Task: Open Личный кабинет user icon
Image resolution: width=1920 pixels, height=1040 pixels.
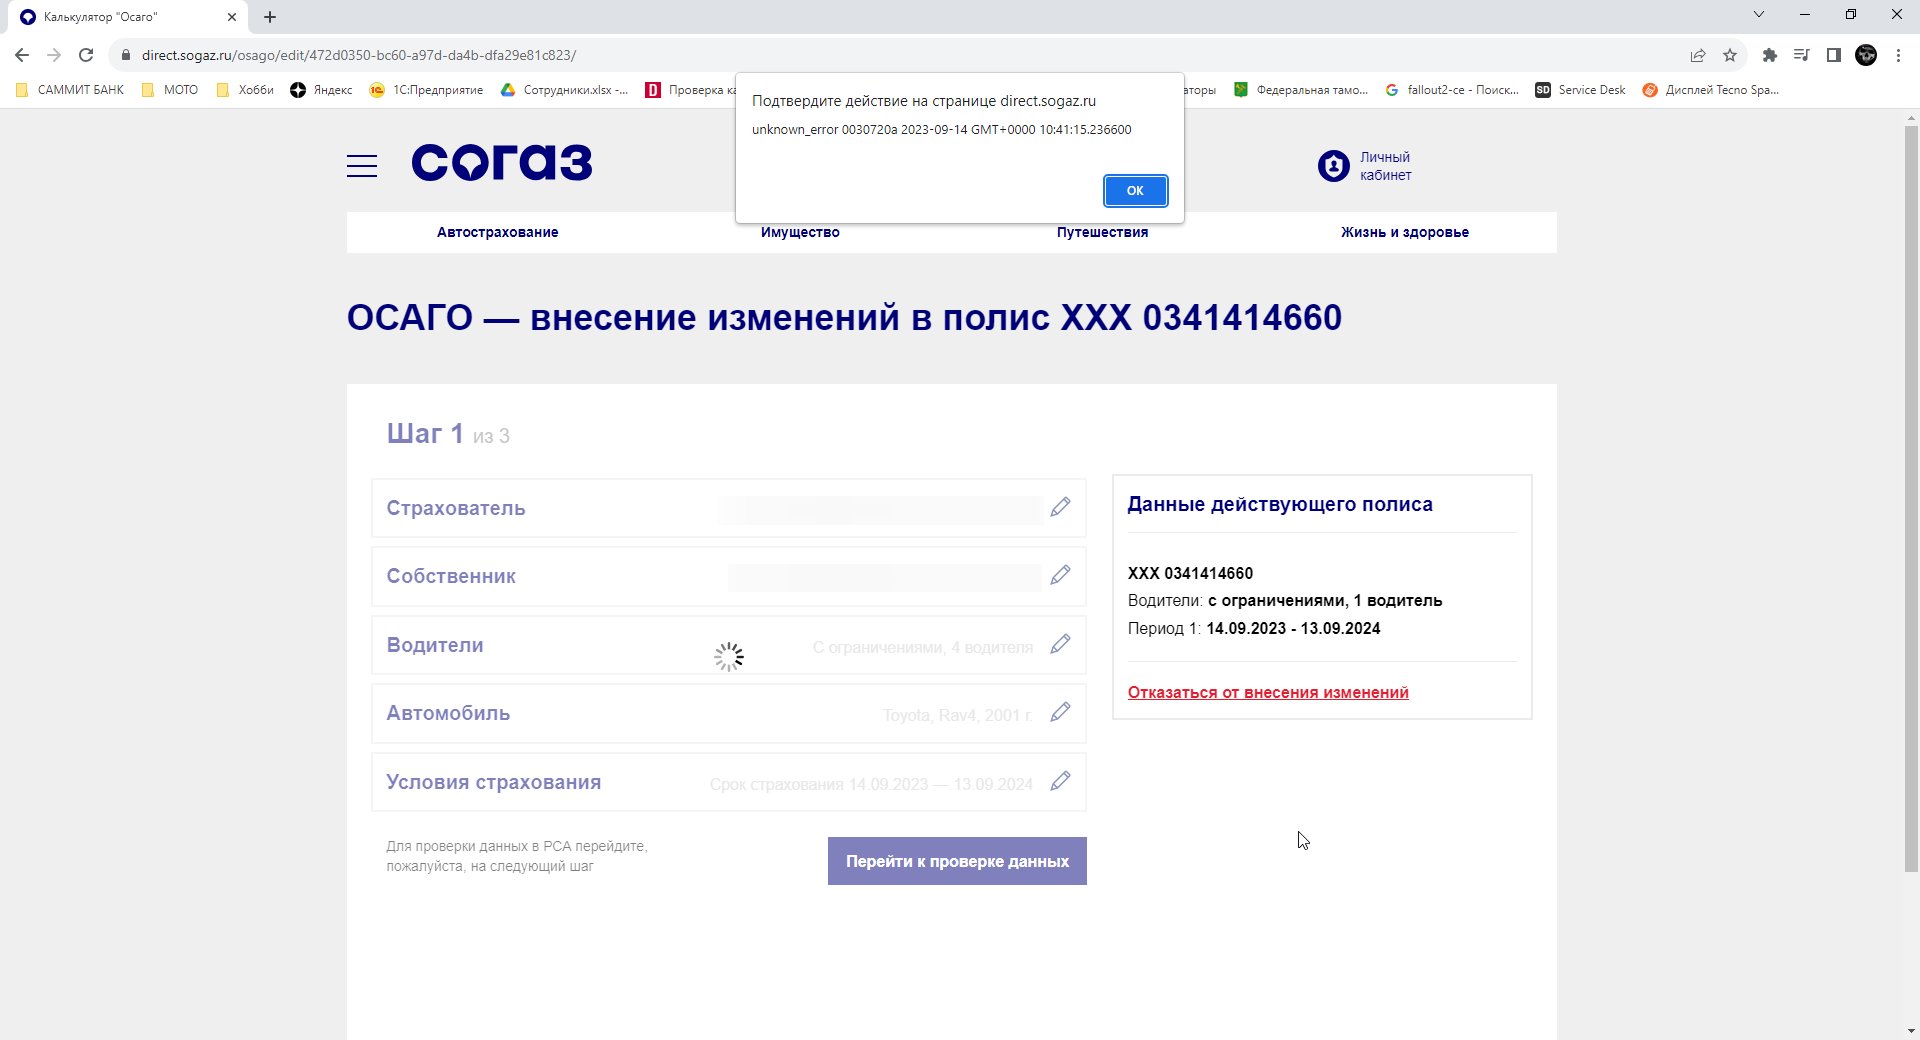Action: coord(1333,165)
